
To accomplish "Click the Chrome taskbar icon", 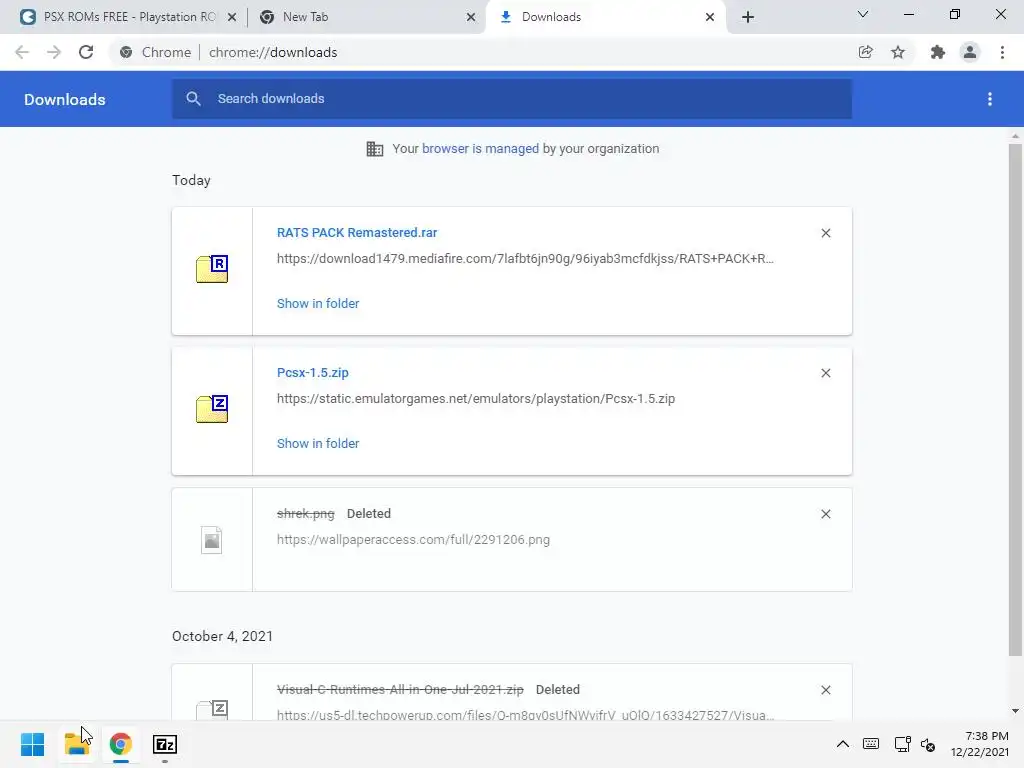I will pos(121,744).
